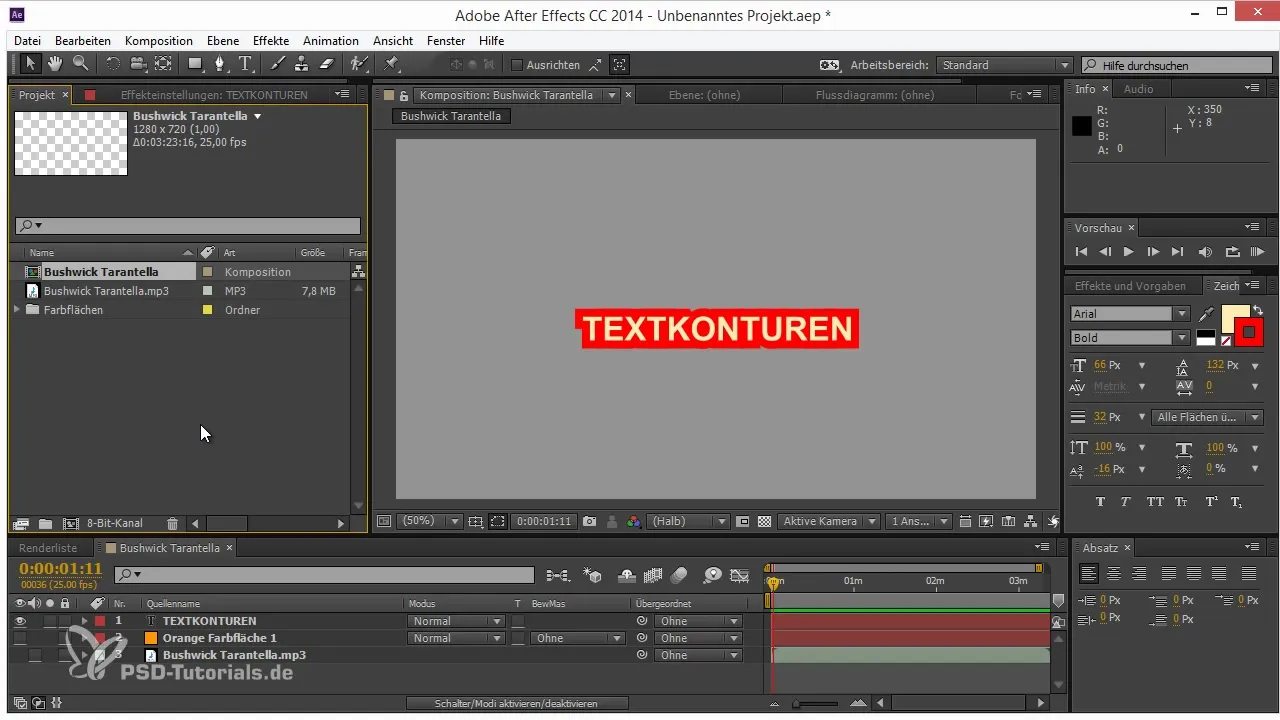
Task: Switch to the Renderliste tab
Action: [x=48, y=548]
